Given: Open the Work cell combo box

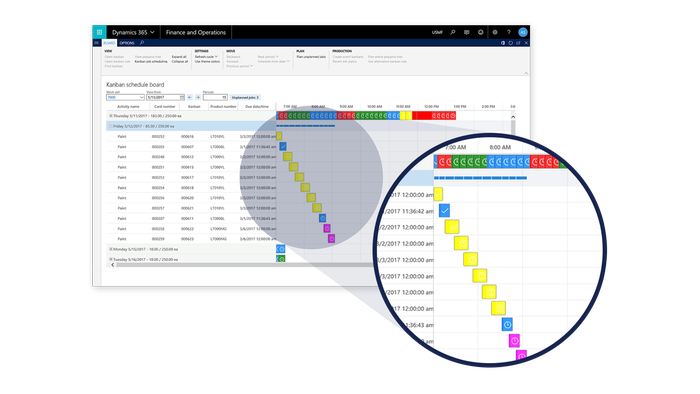Looking at the screenshot, I should (125, 97).
